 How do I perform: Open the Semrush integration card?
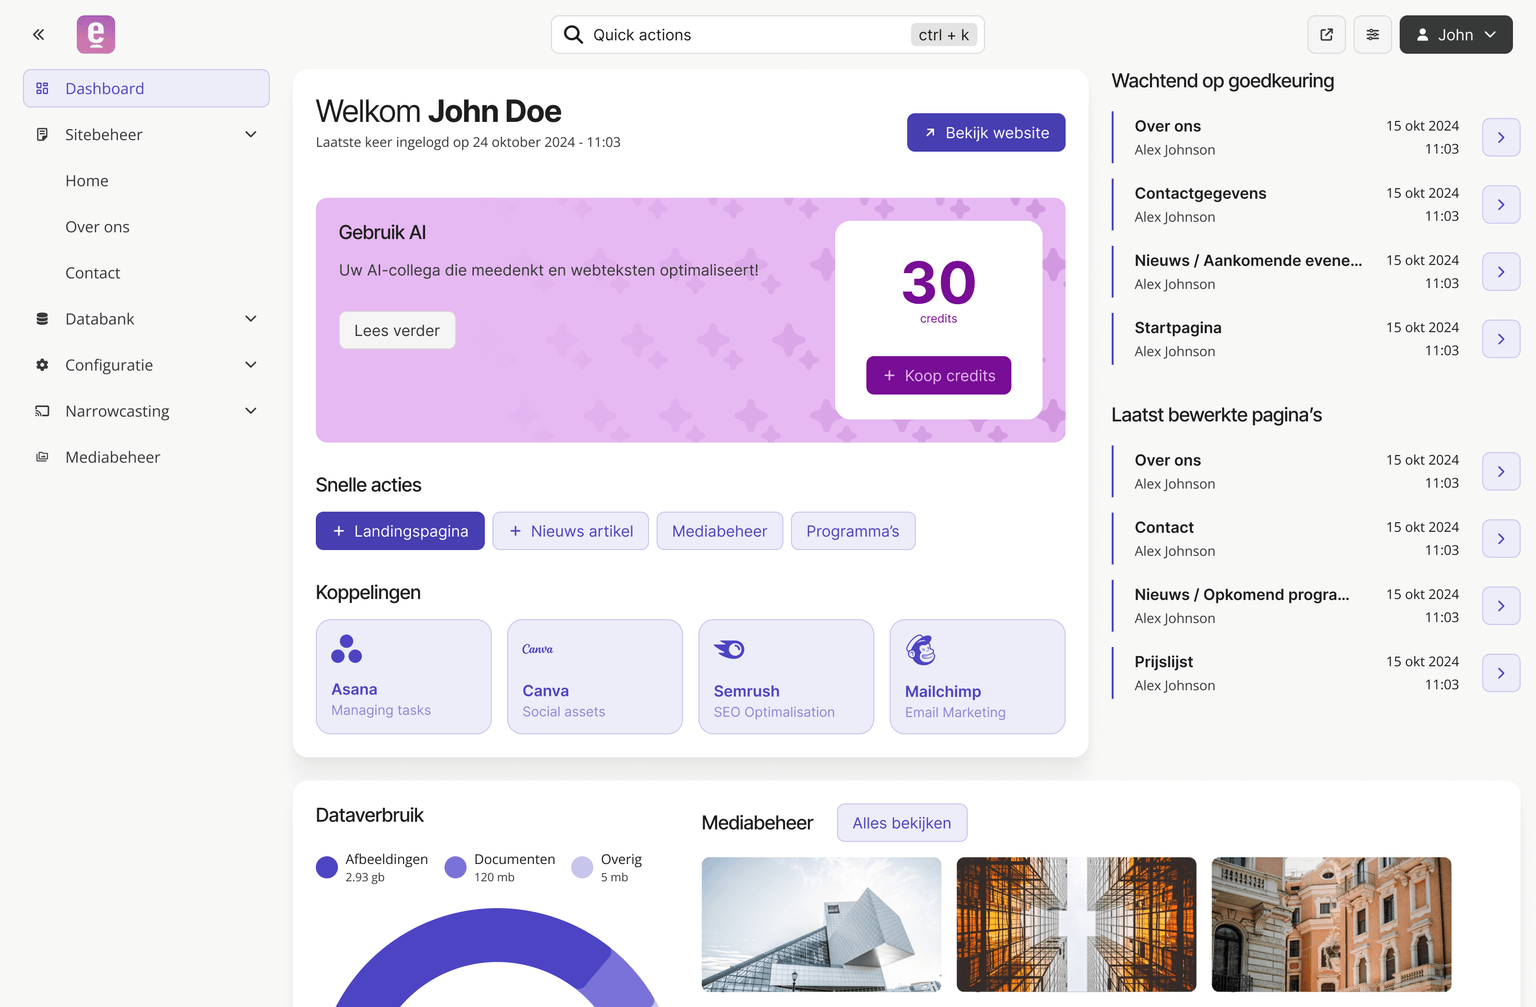[x=785, y=677]
